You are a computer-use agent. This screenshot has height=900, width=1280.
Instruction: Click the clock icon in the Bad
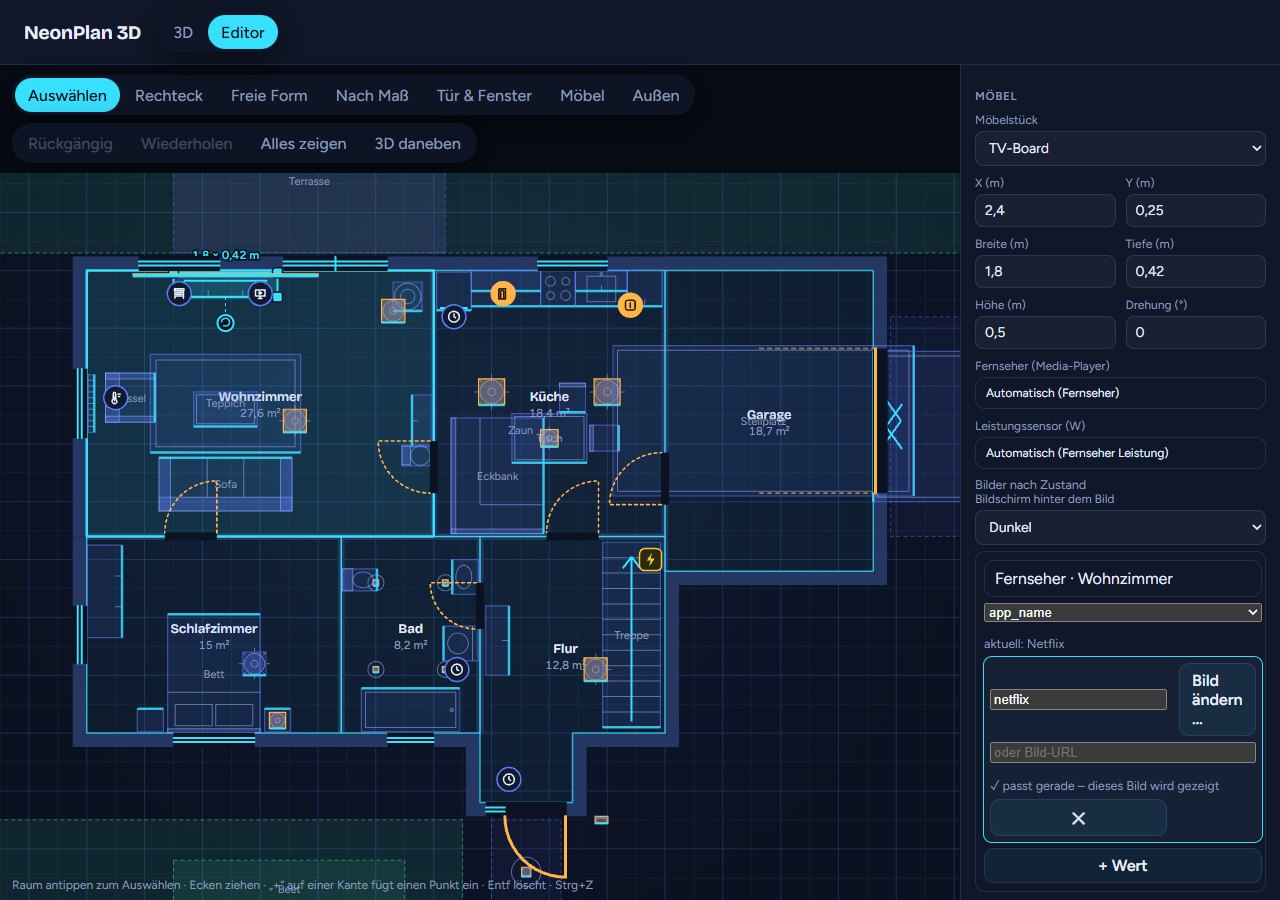[457, 669]
